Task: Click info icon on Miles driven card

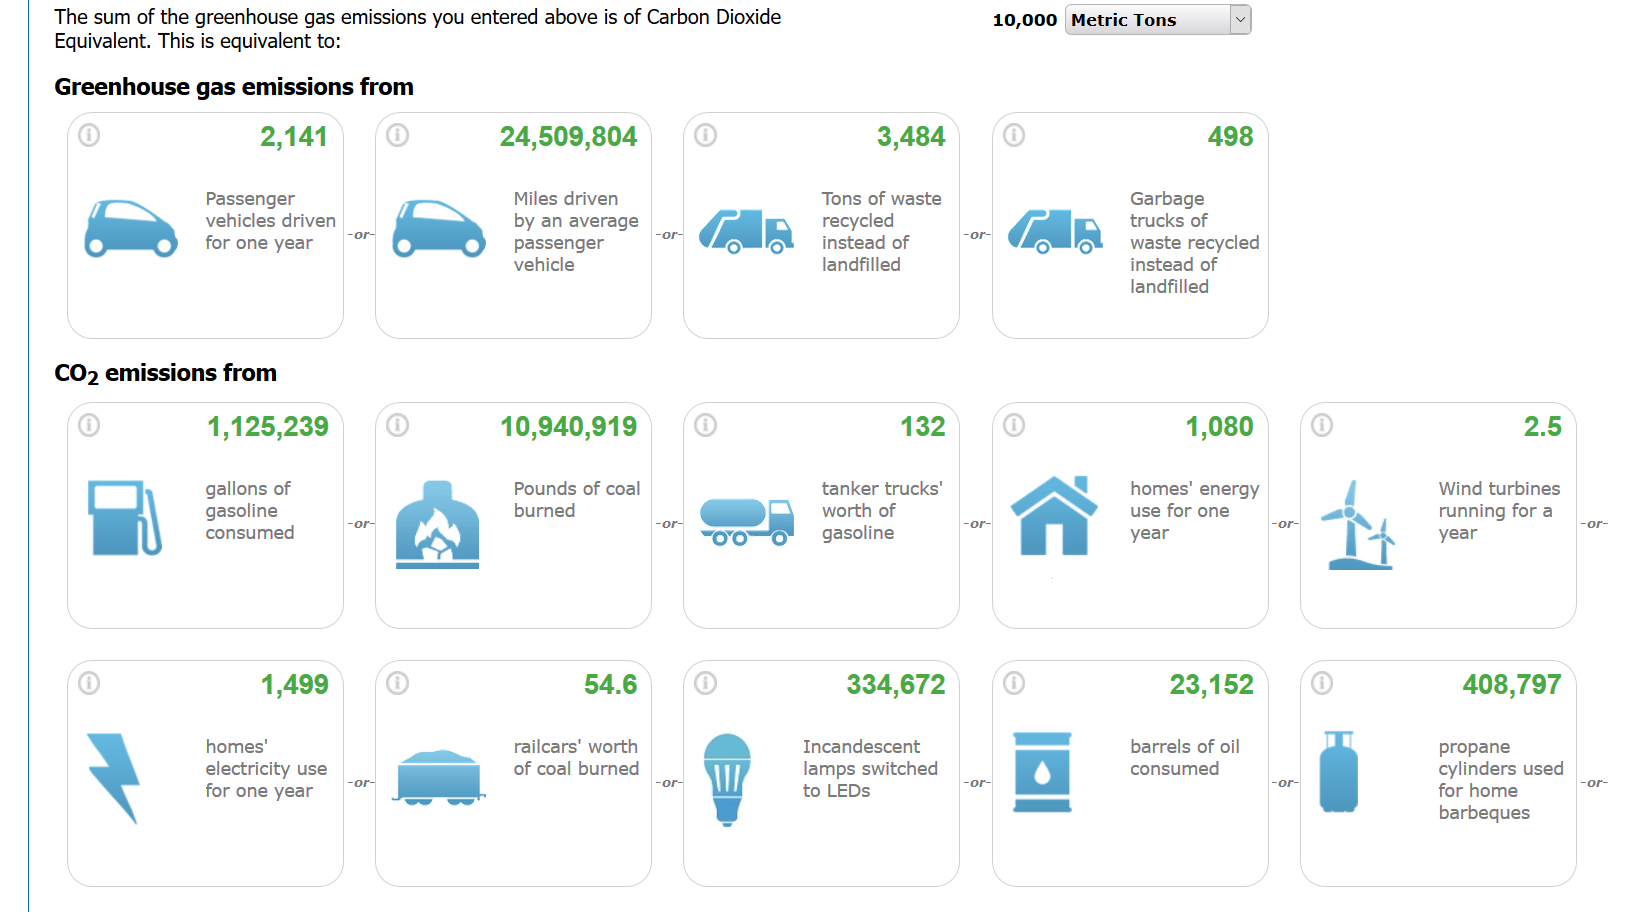Action: pos(397,135)
